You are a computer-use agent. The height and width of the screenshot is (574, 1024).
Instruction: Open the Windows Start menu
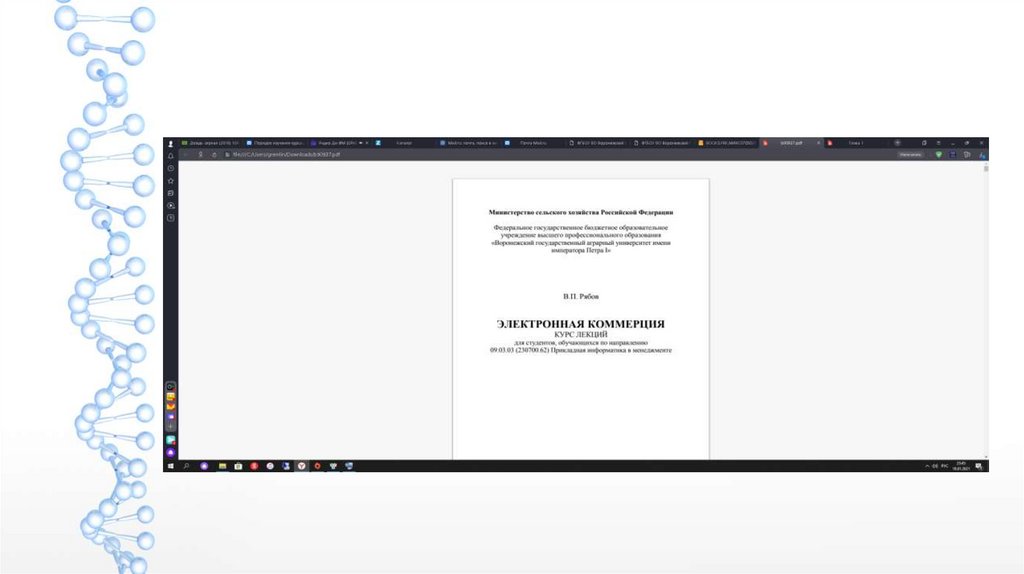(171, 466)
